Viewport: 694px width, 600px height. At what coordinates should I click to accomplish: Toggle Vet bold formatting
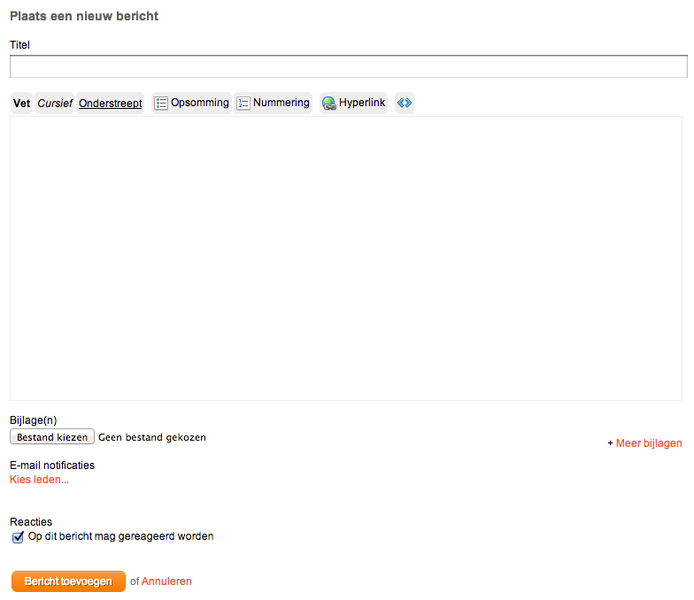click(22, 103)
